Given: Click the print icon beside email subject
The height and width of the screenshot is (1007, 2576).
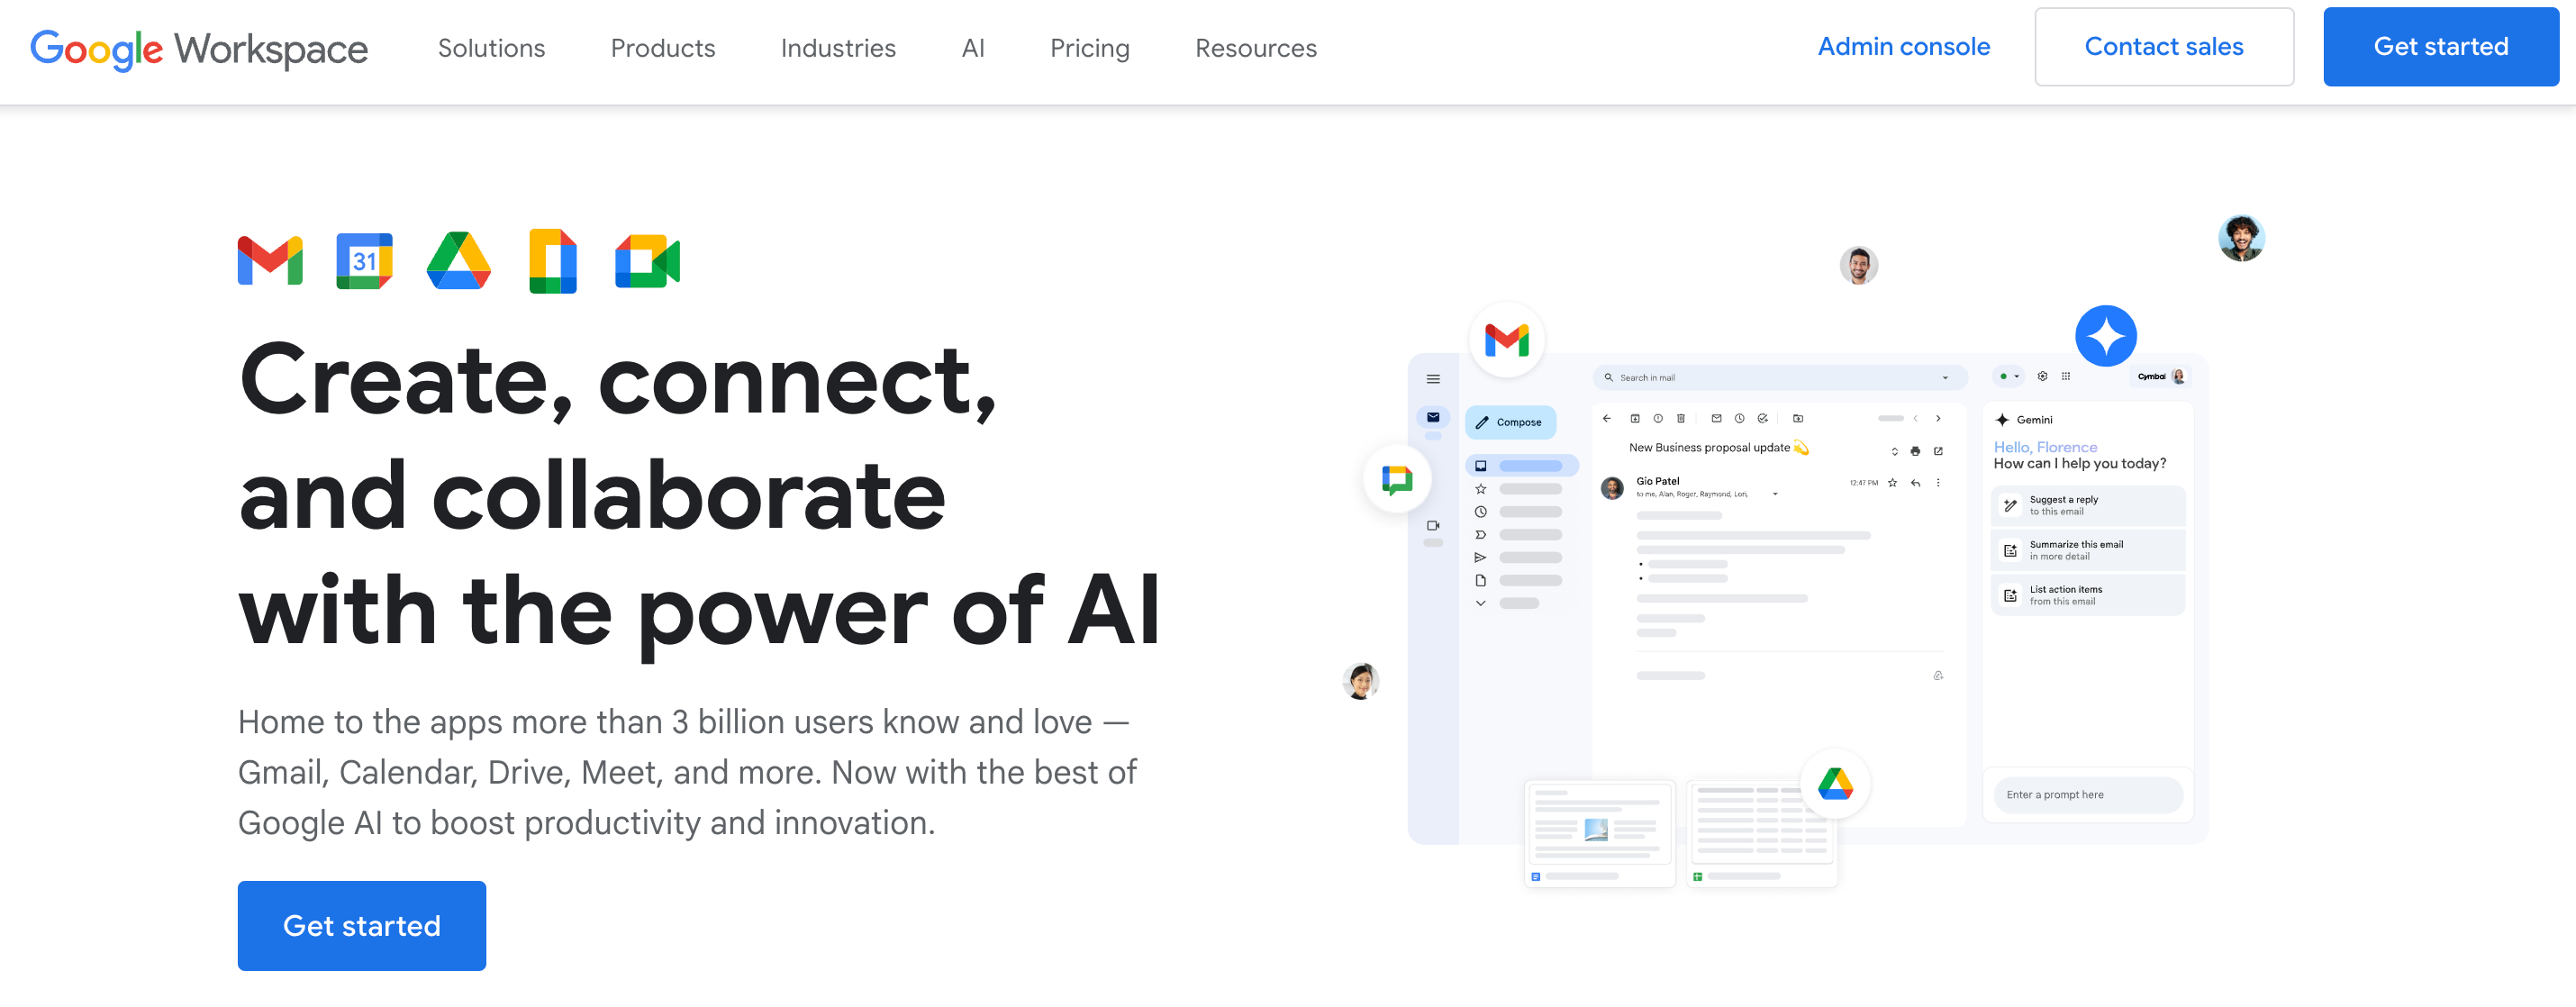Looking at the screenshot, I should click(1915, 451).
